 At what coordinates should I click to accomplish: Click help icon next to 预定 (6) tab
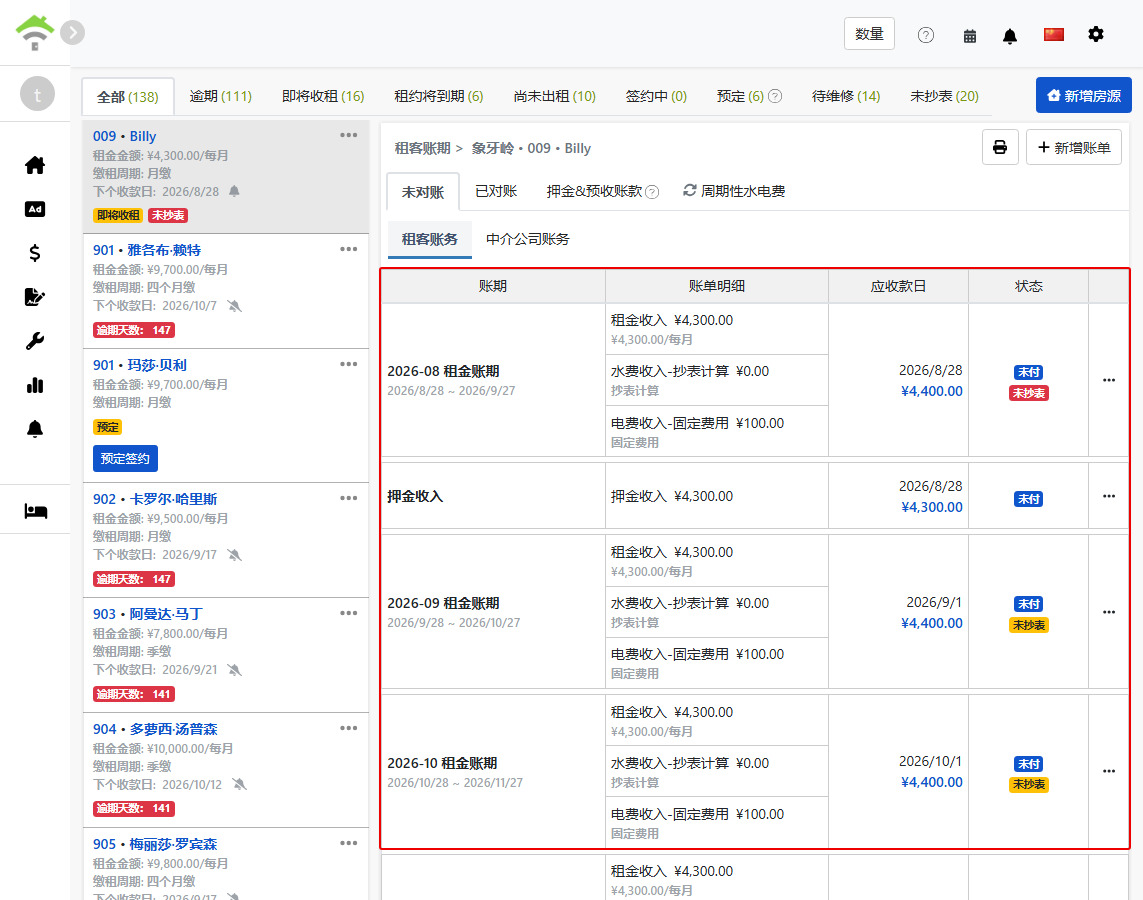click(776, 96)
